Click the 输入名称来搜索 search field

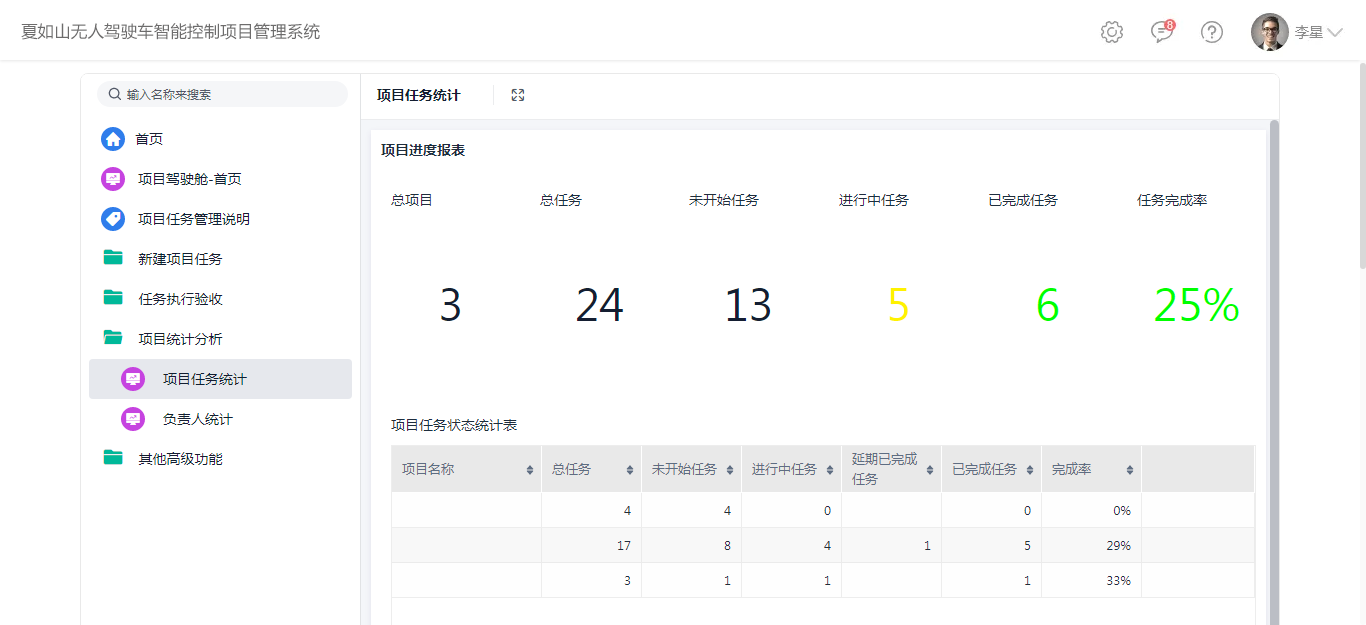point(230,94)
